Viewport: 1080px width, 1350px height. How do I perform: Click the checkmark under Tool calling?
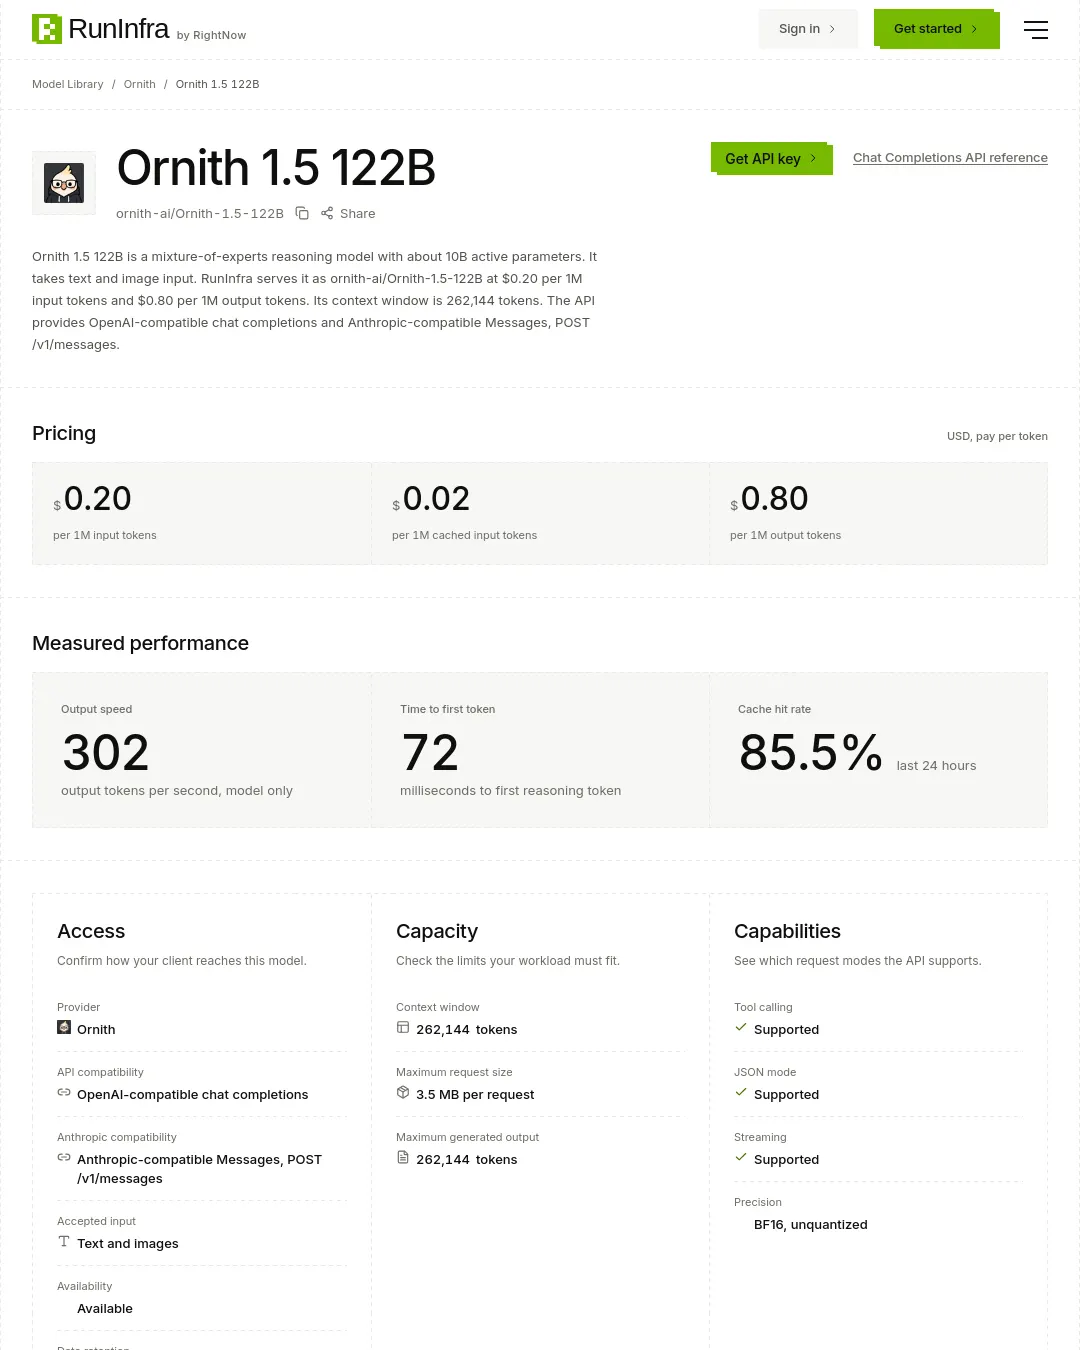click(741, 1028)
